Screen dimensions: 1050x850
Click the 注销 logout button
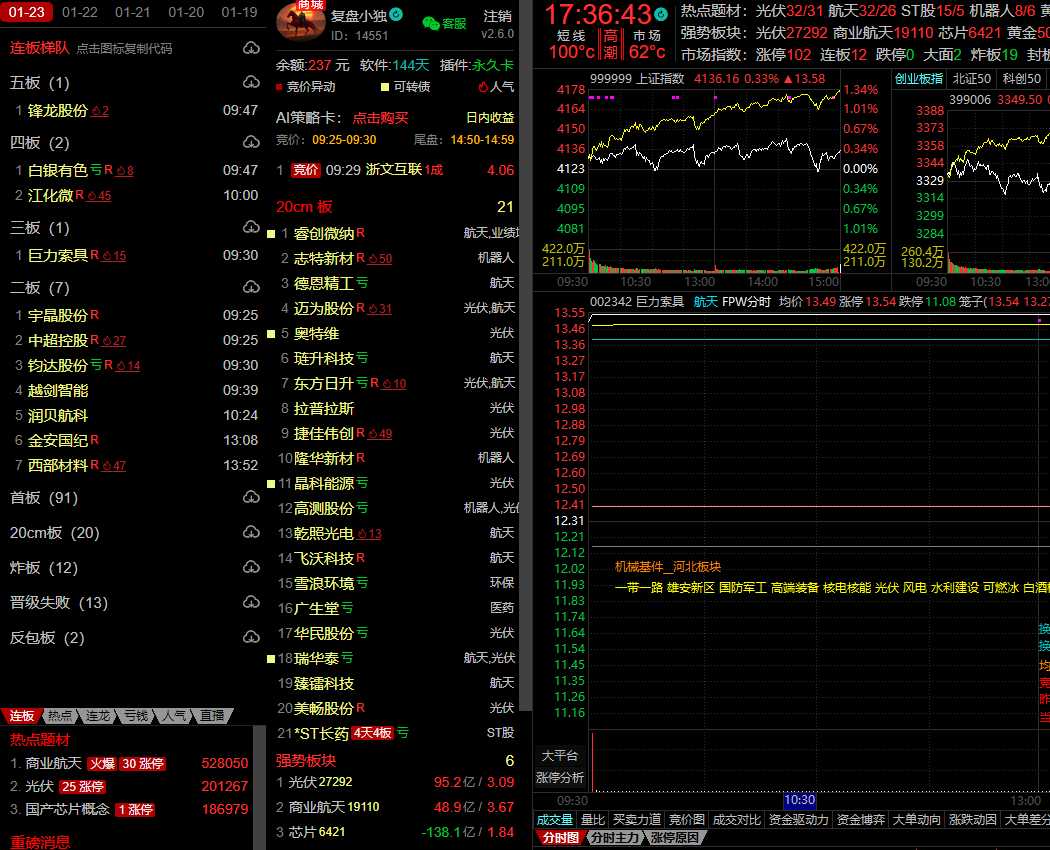coord(497,16)
